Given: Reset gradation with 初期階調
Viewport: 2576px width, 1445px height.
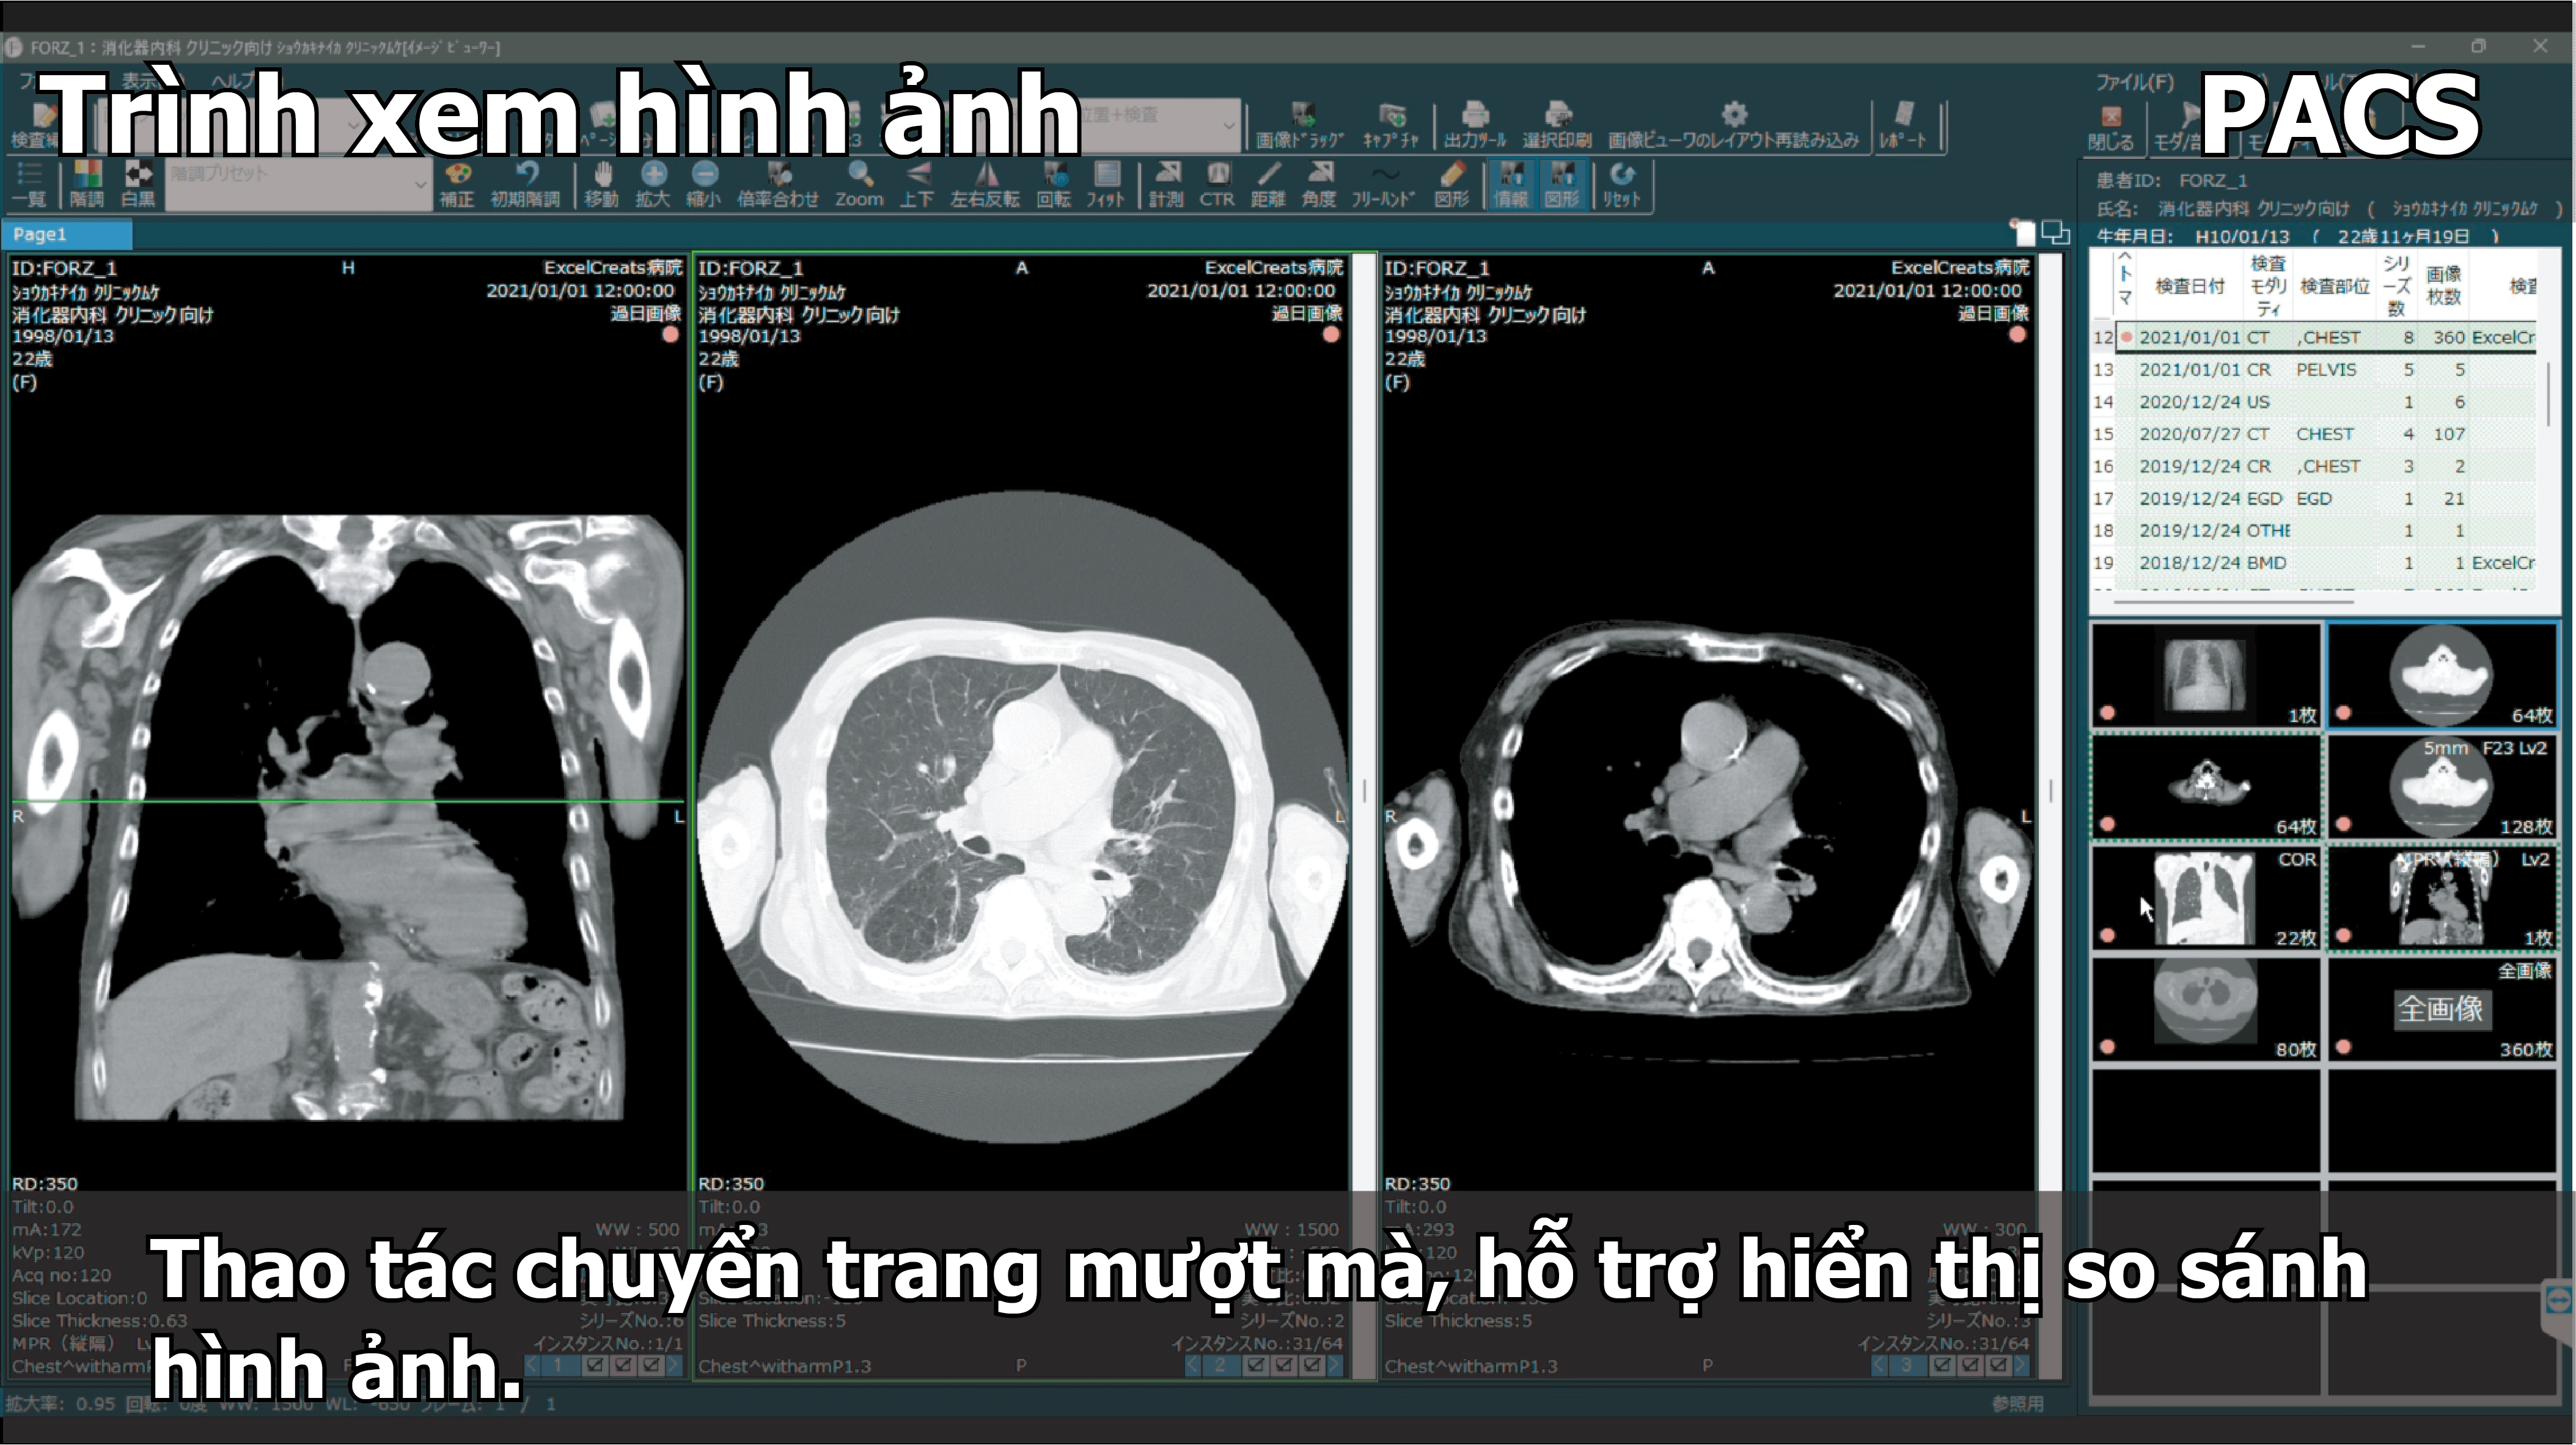Looking at the screenshot, I should click(525, 184).
